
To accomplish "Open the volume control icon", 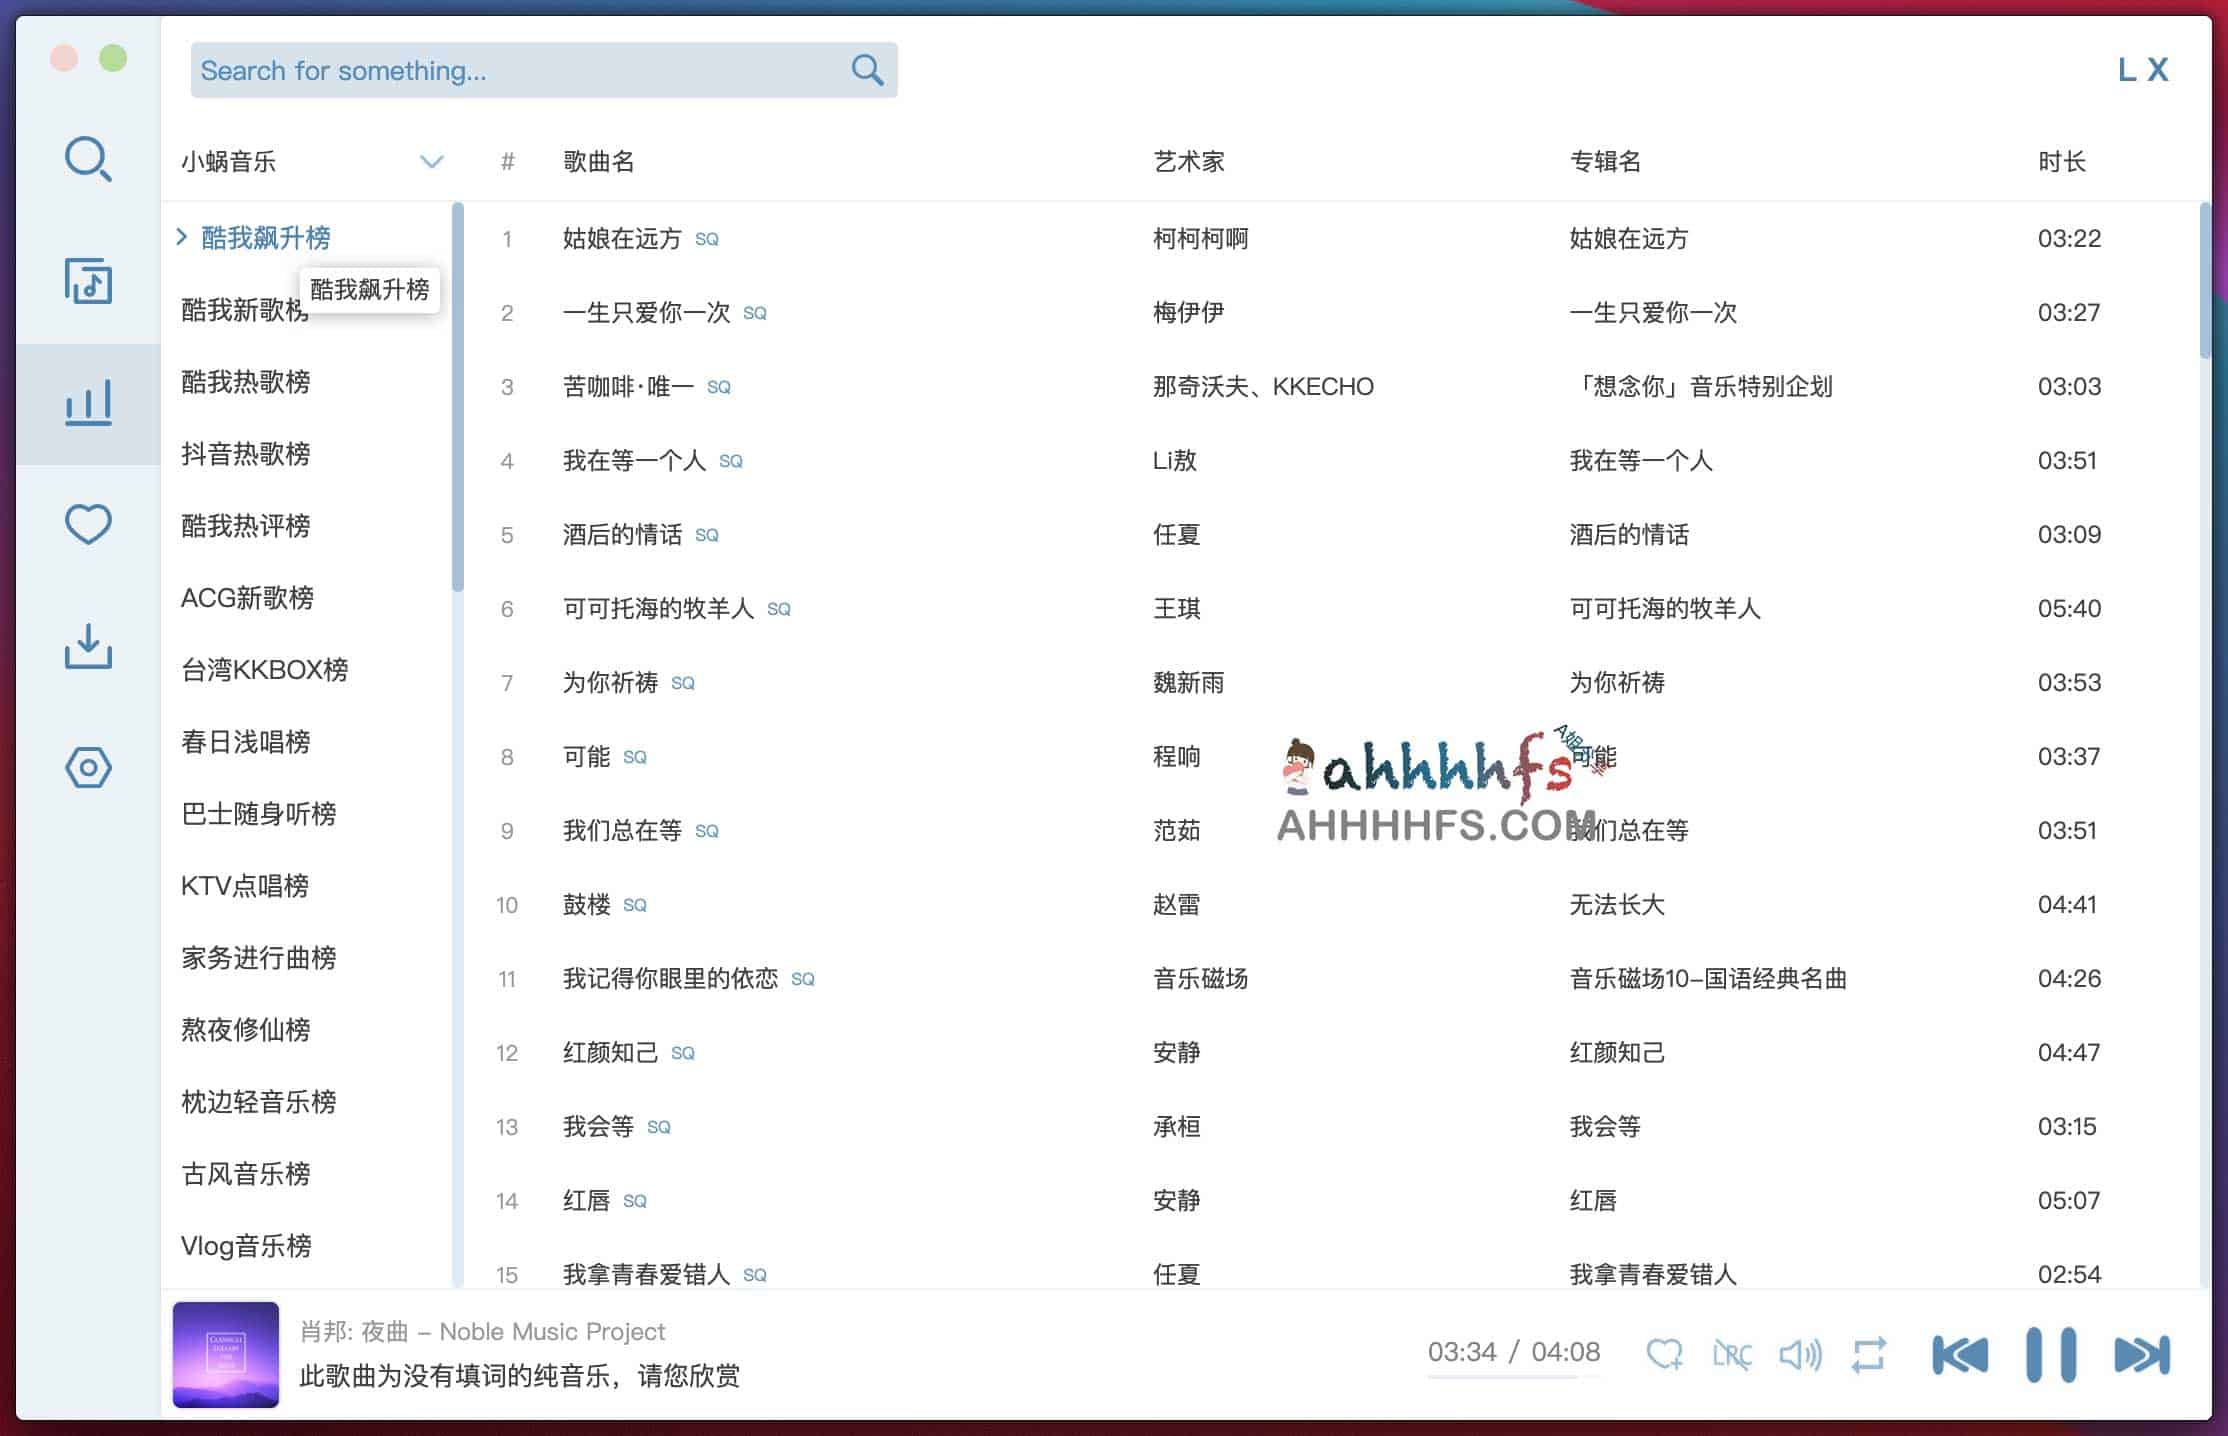I will pyautogui.click(x=1800, y=1354).
